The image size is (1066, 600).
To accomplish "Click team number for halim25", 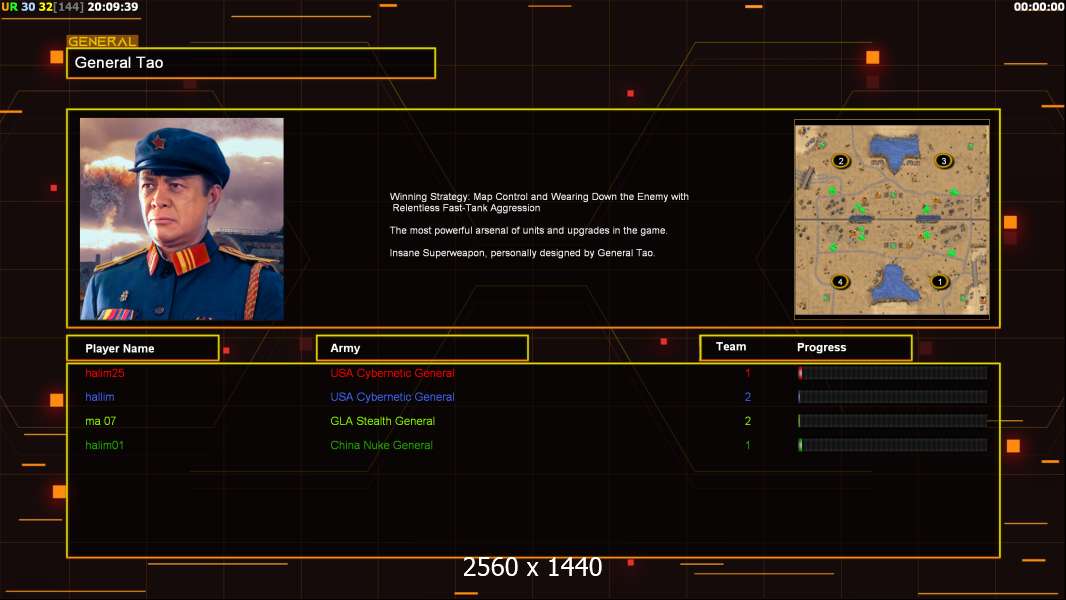I will [748, 373].
